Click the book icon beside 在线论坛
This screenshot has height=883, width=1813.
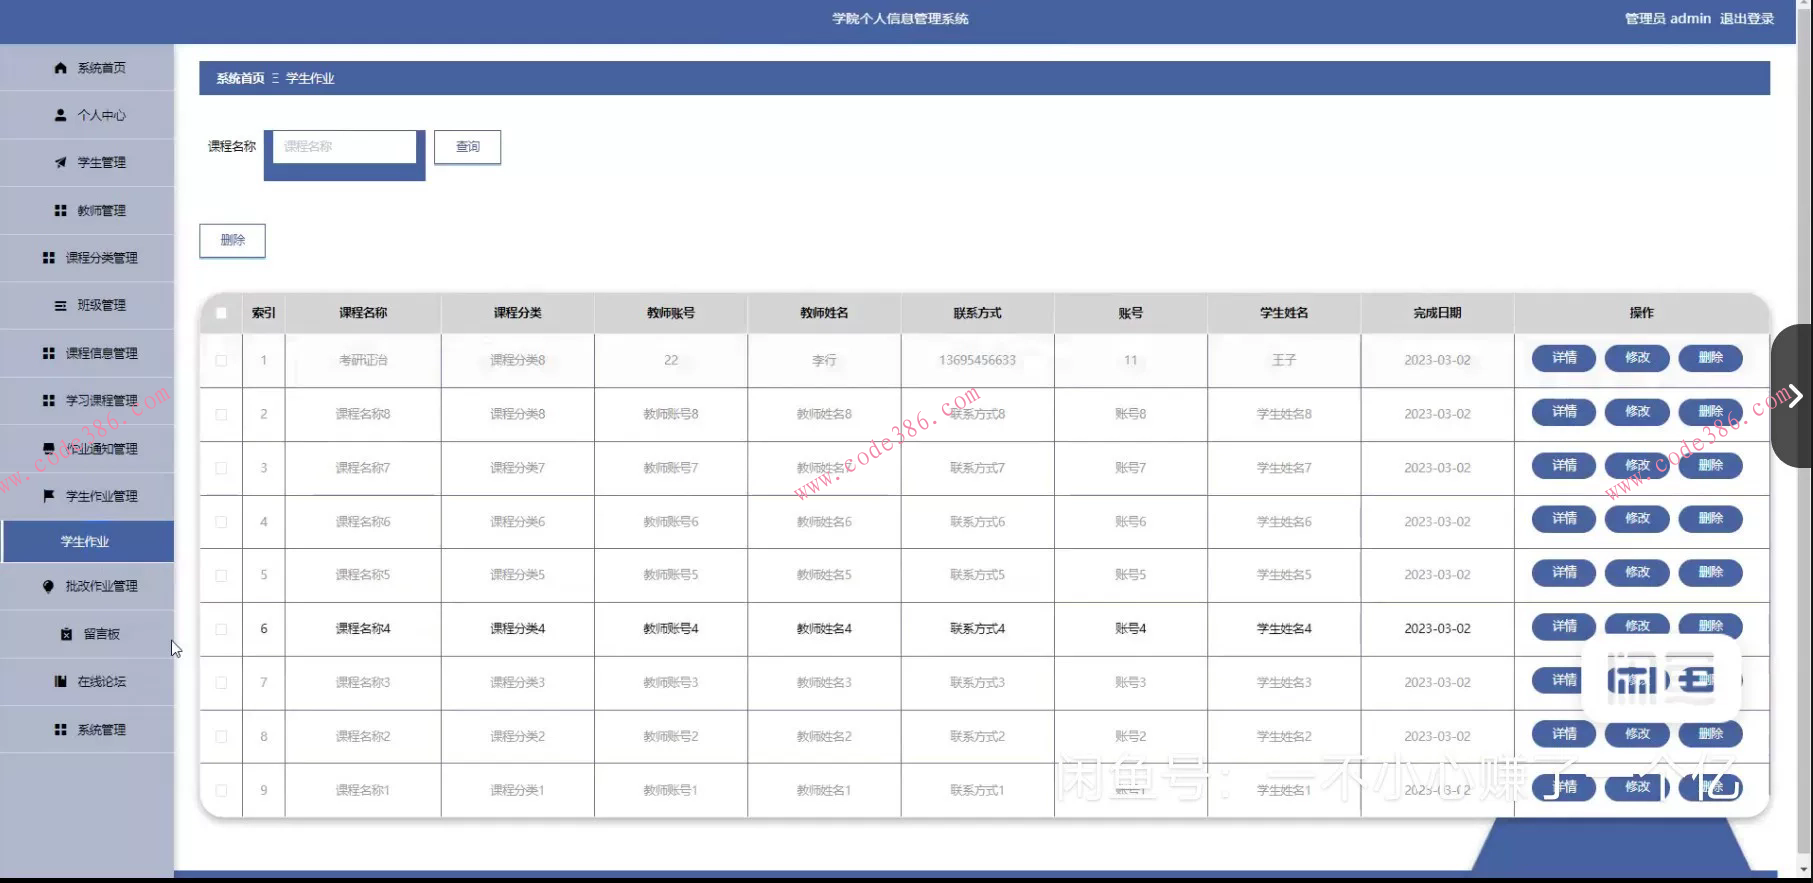click(x=60, y=681)
